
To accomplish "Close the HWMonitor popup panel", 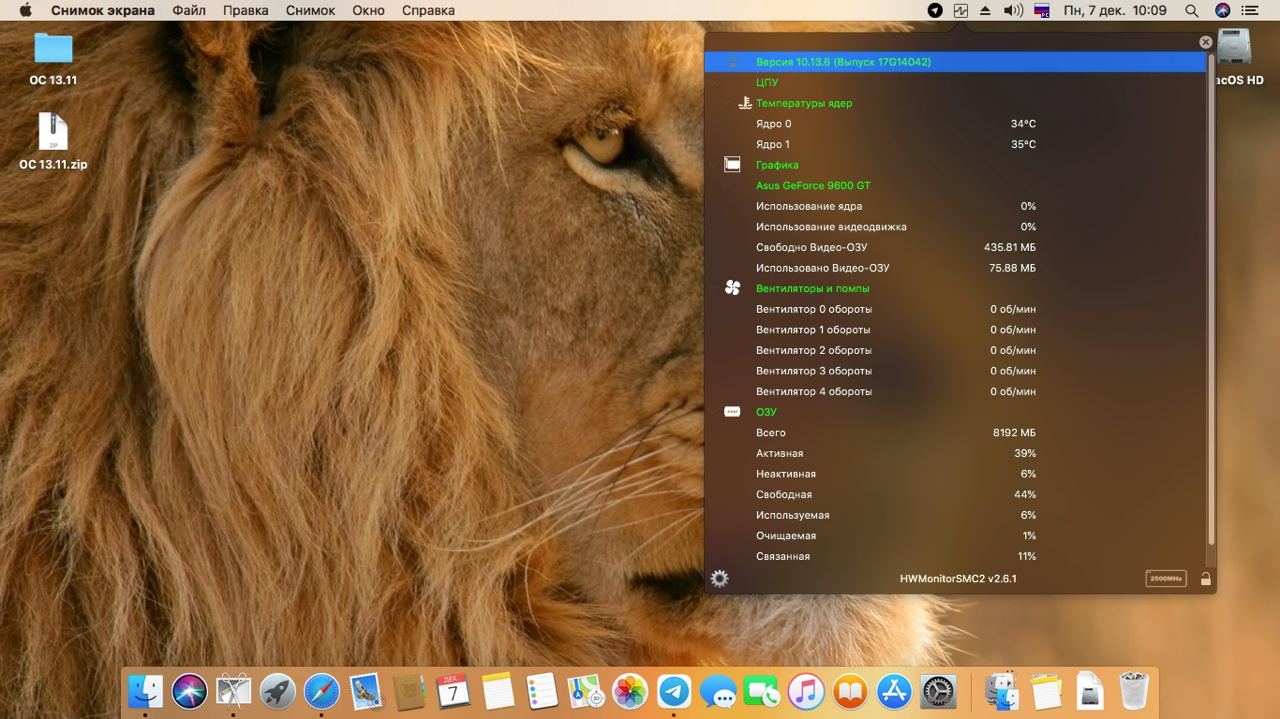I will 1205,42.
